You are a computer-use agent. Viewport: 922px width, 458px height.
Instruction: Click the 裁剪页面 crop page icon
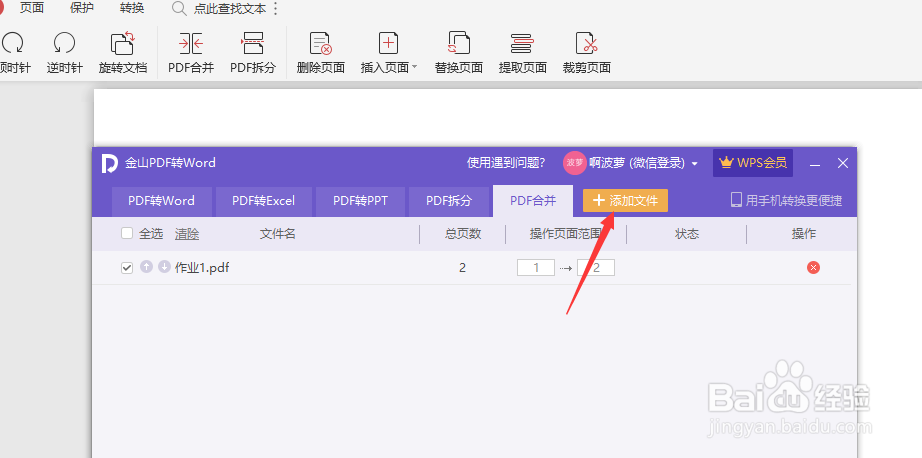[x=586, y=44]
